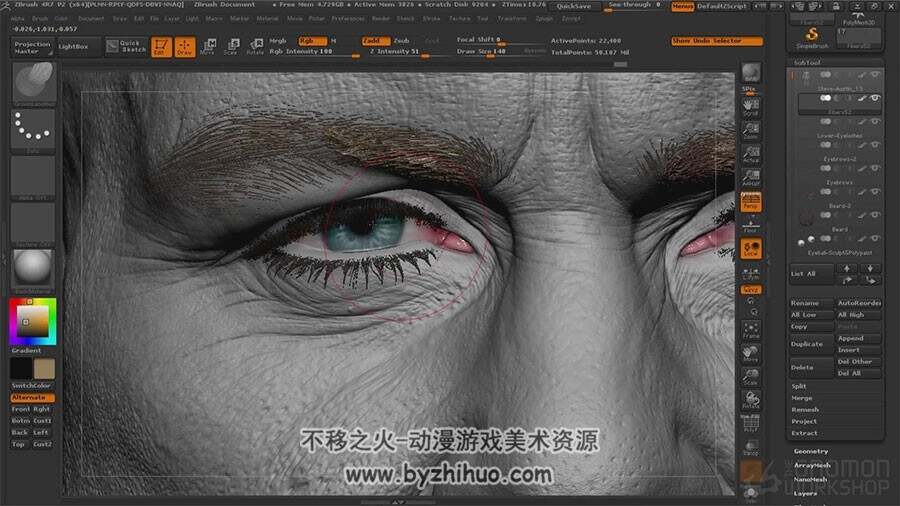Activate Edit mode button
The image size is (900, 506).
coord(161,46)
